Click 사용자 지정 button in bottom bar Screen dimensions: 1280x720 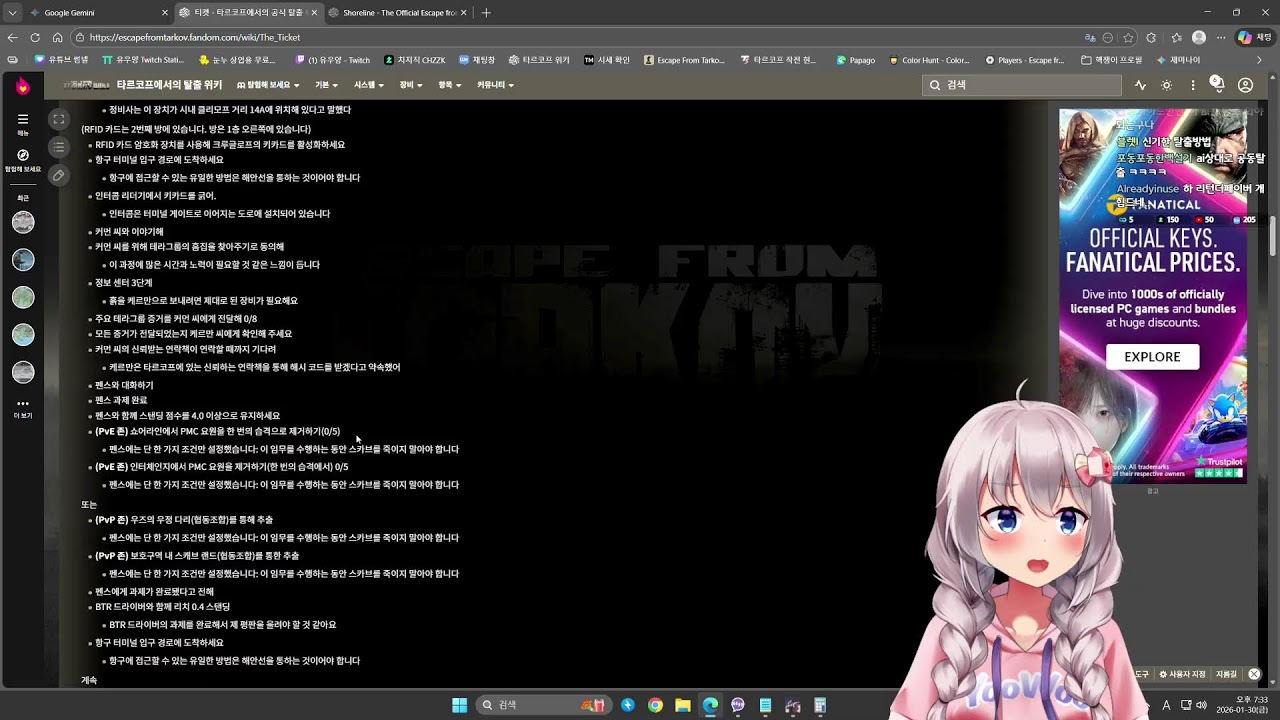coord(1183,674)
